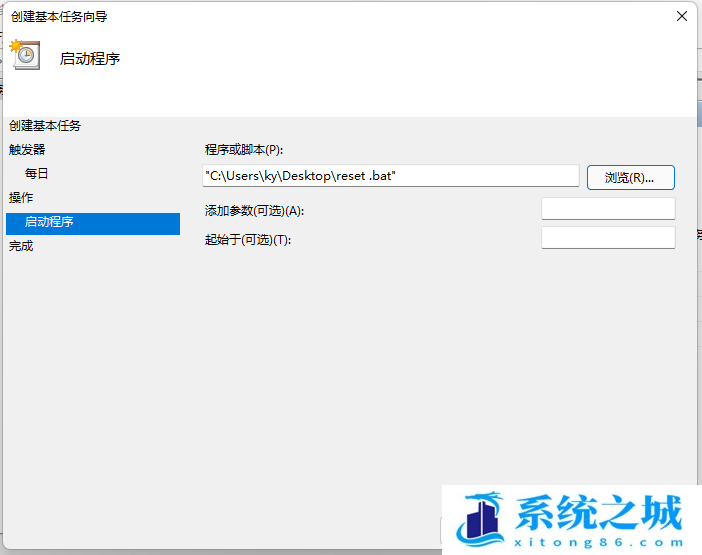Open the 操作 wizard step
This screenshot has height=555, width=702.
click(21, 198)
